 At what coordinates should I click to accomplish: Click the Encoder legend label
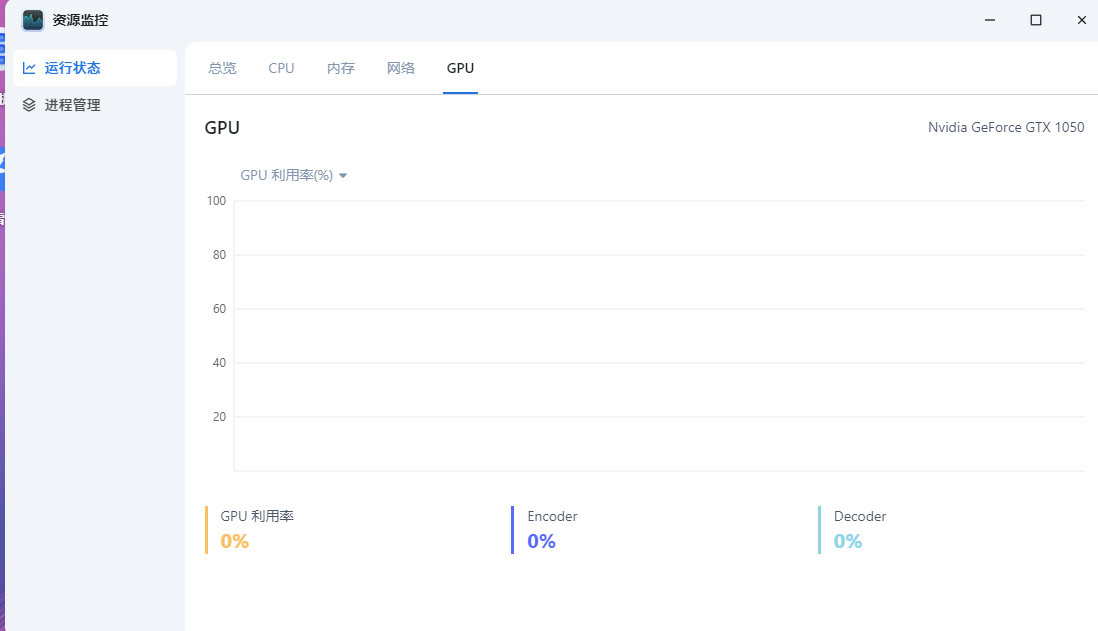click(x=553, y=516)
